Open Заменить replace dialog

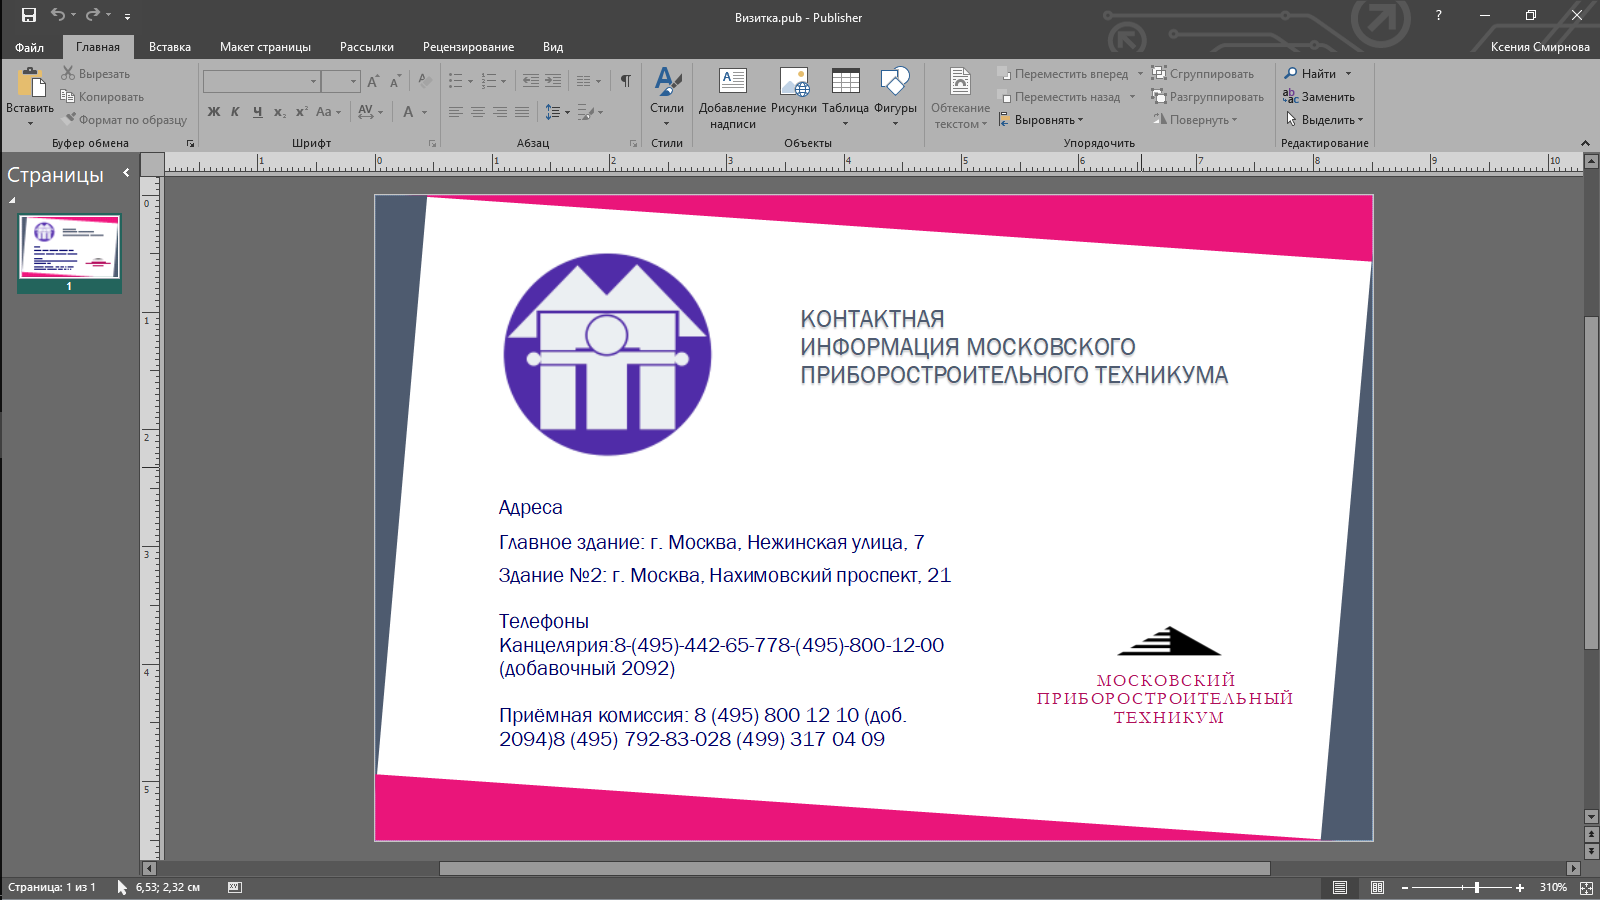pos(1319,97)
